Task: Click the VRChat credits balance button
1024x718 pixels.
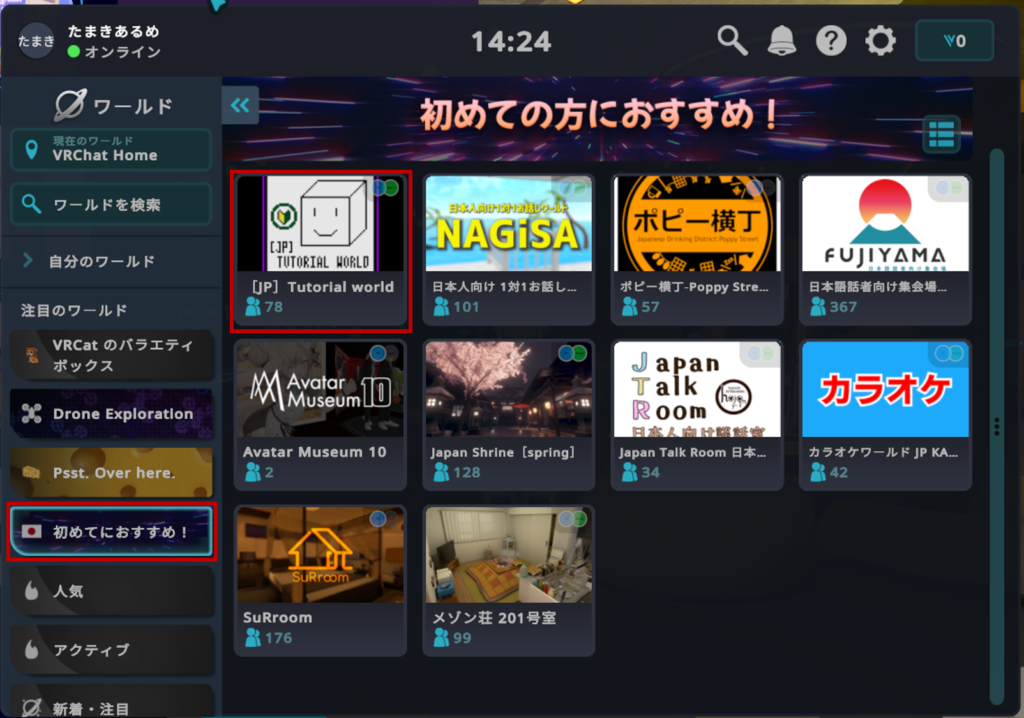Action: [x=954, y=41]
